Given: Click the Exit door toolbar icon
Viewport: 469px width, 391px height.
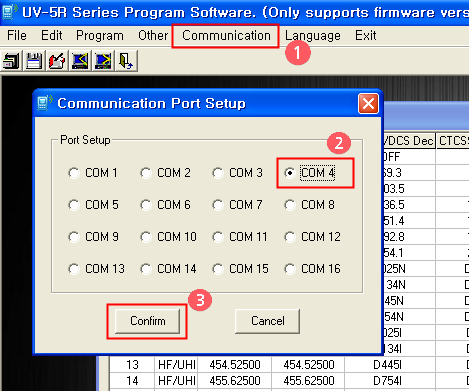Looking at the screenshot, I should pyautogui.click(x=126, y=61).
